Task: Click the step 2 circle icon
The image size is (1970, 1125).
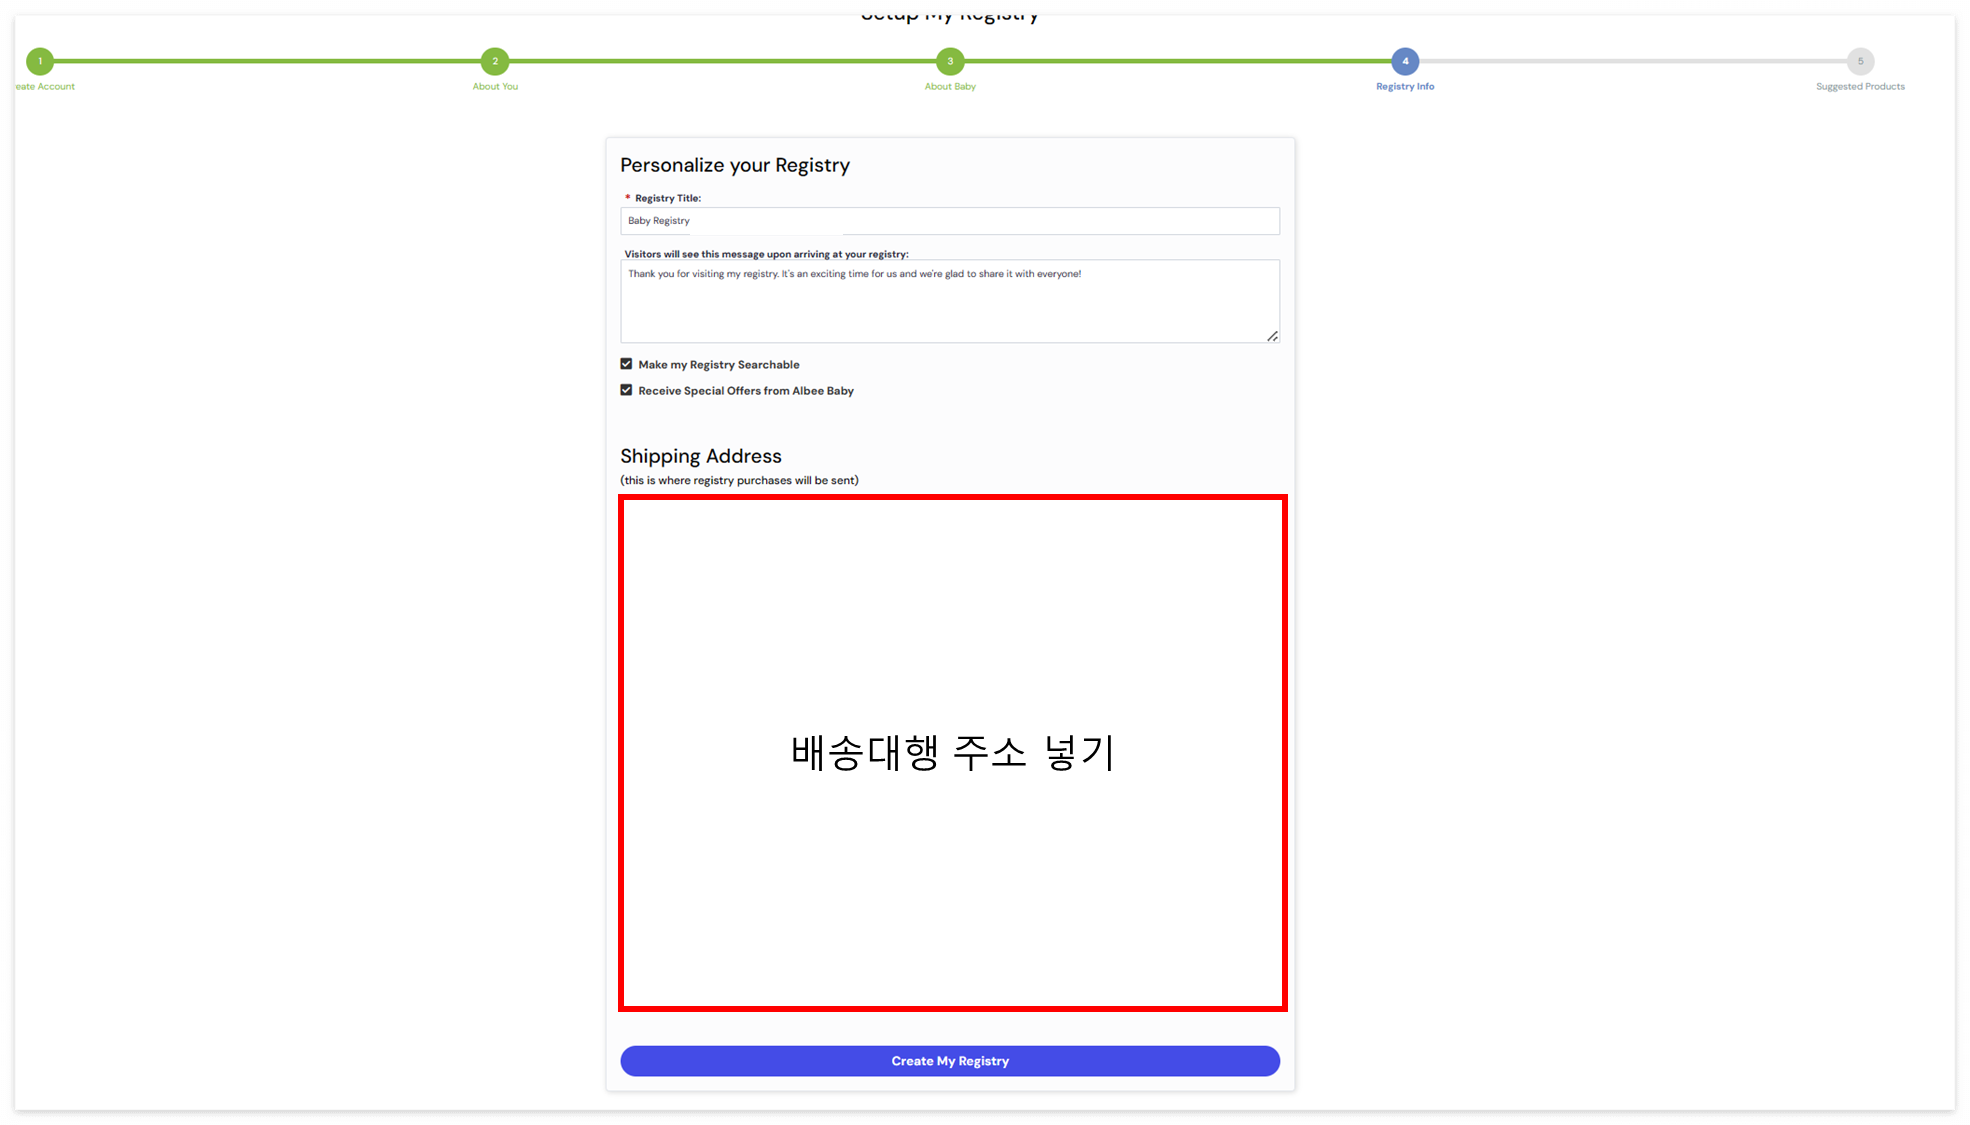Action: [495, 61]
